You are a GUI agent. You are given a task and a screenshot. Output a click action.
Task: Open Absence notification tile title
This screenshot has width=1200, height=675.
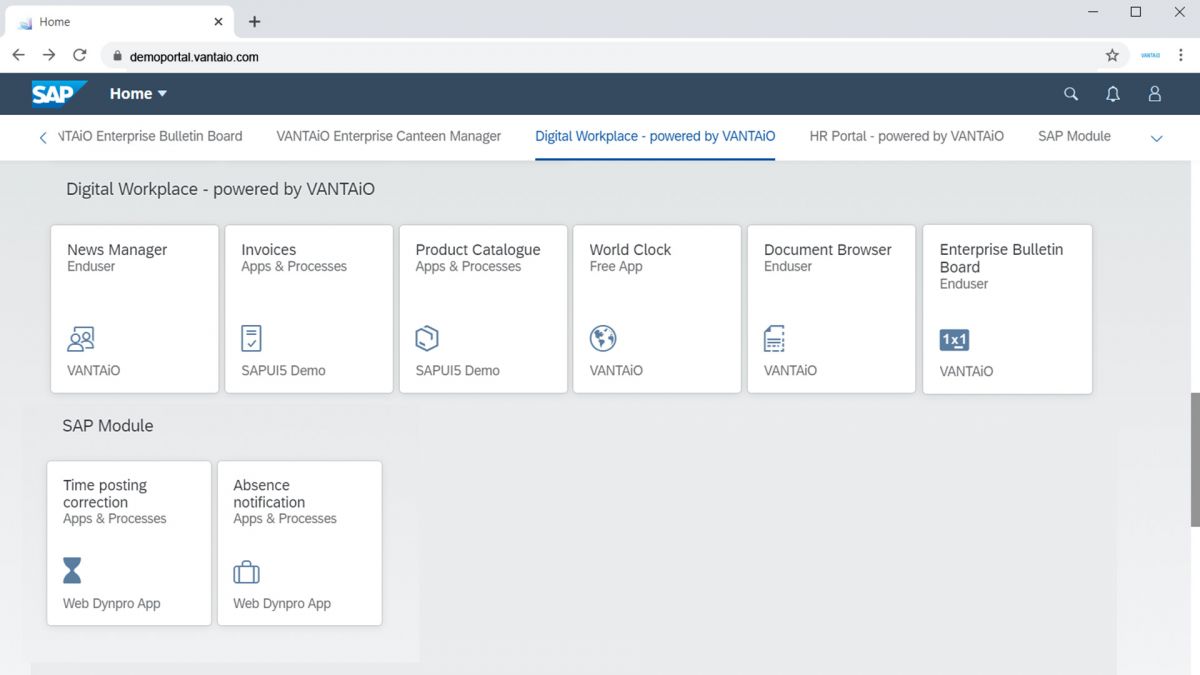click(269, 494)
